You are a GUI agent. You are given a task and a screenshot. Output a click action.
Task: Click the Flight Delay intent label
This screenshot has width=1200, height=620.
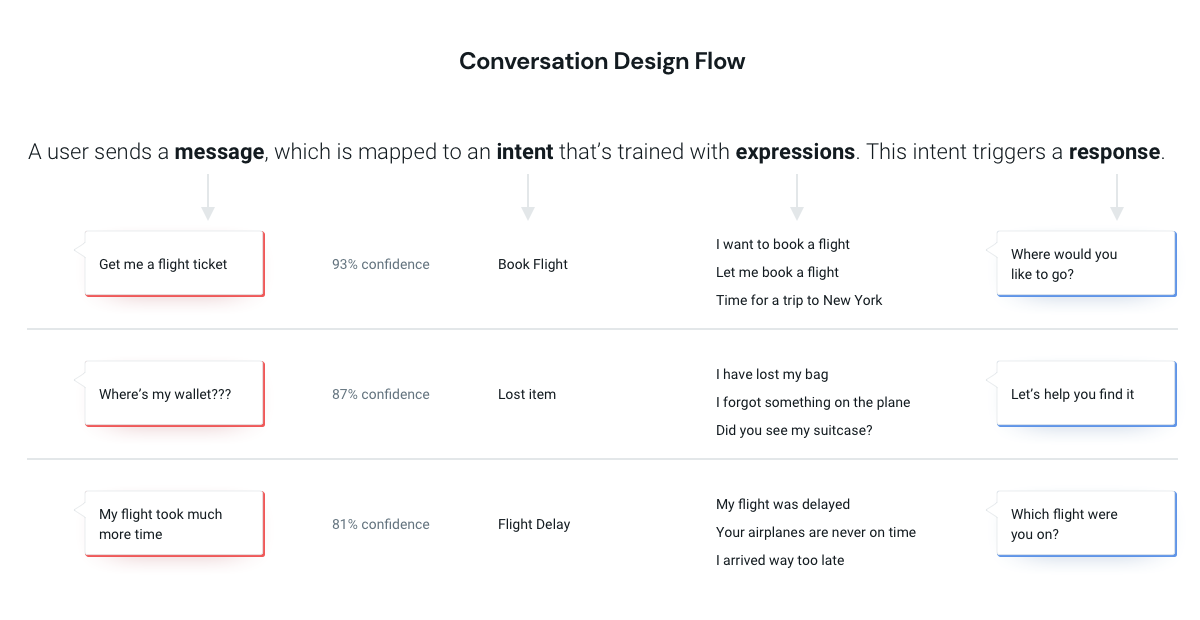pos(534,524)
